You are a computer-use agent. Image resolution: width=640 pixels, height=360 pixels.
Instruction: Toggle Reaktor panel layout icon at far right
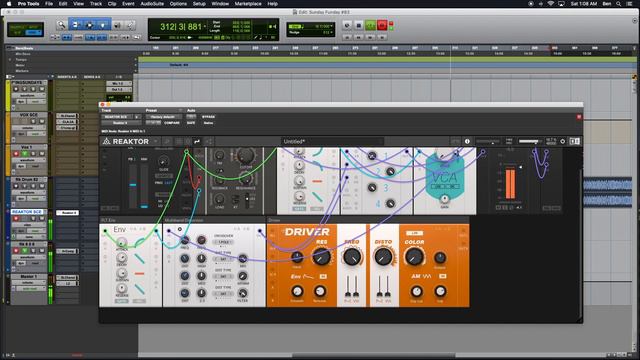(575, 141)
